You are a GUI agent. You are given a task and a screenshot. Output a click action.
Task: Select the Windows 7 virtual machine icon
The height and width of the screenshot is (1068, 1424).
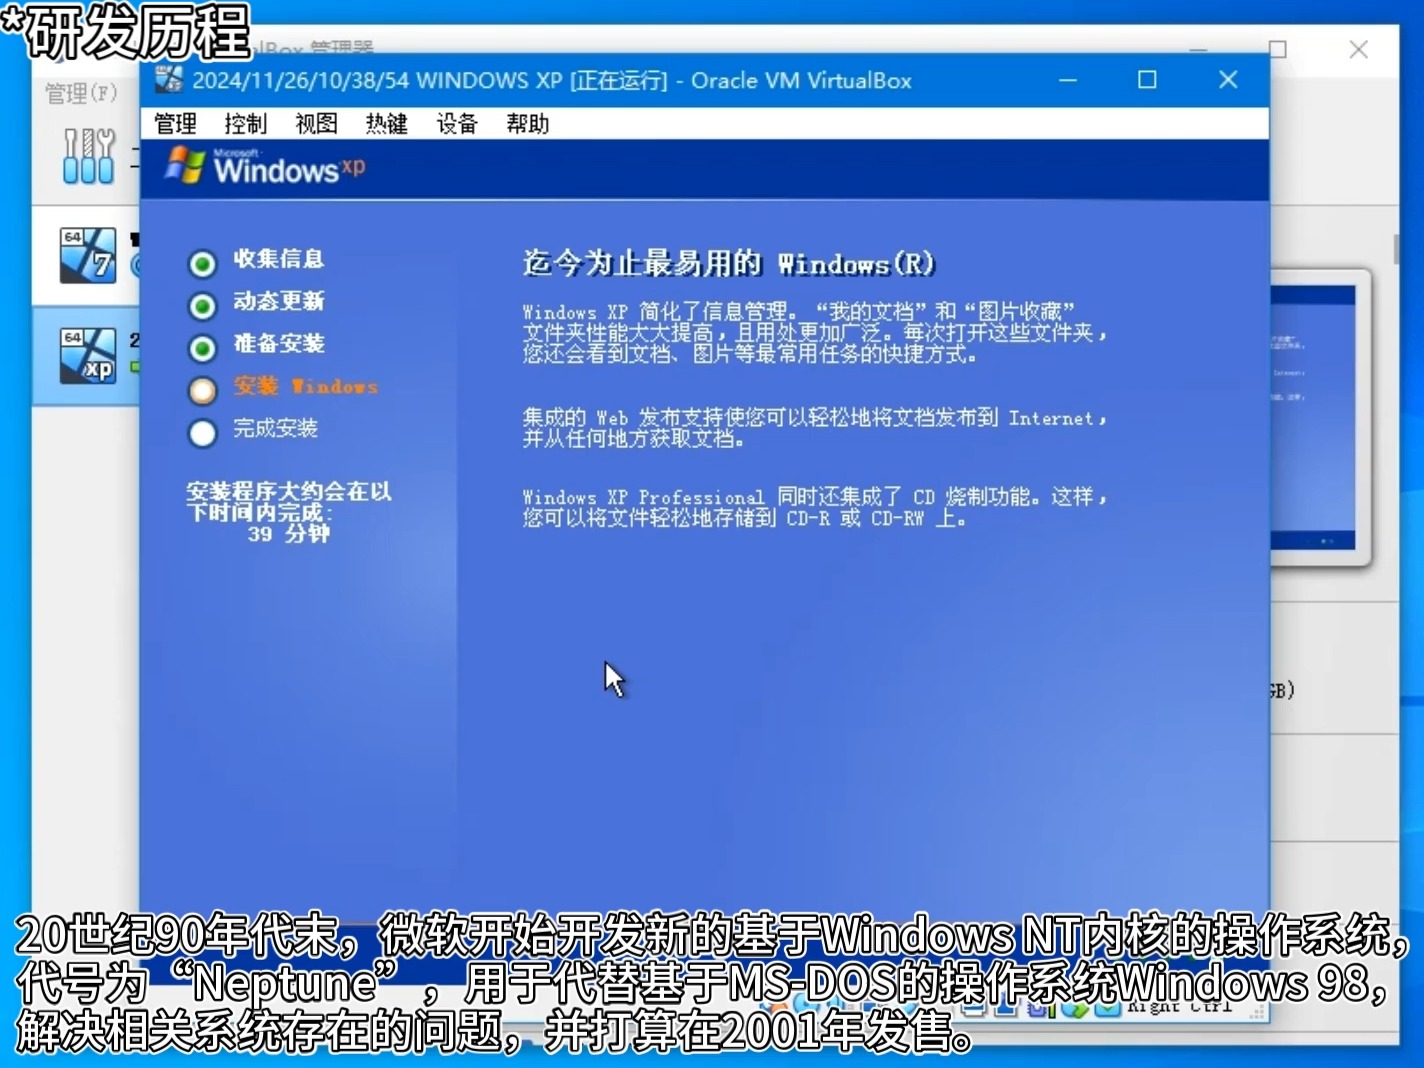88,255
